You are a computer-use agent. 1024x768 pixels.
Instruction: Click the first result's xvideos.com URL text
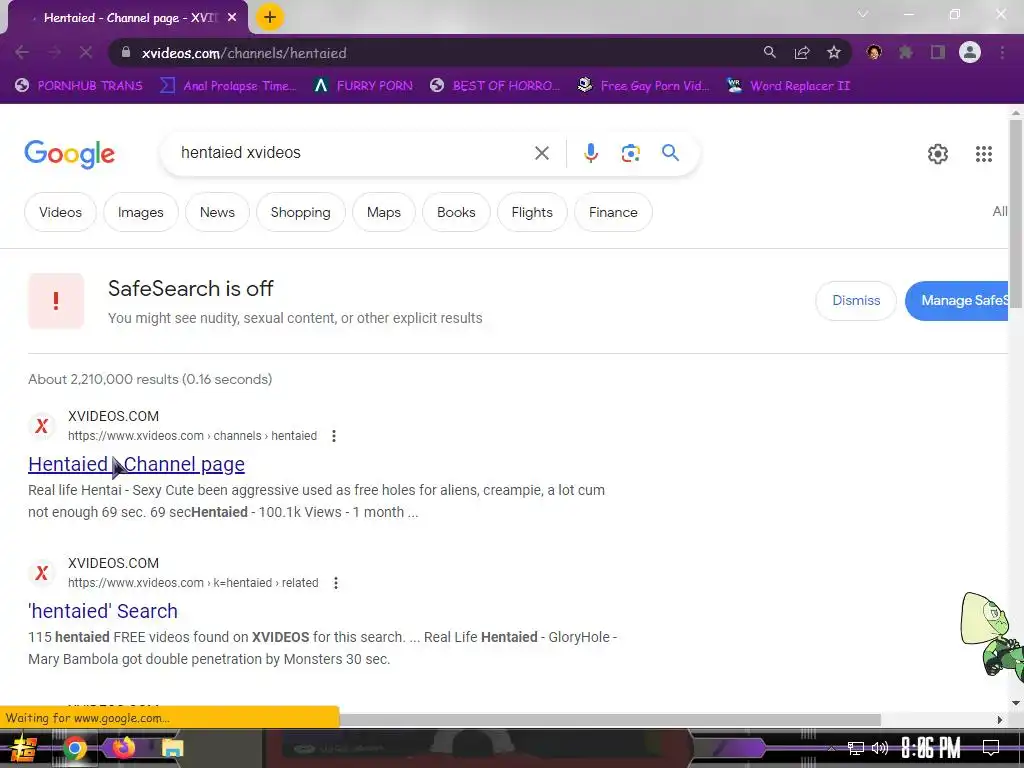(x=192, y=436)
